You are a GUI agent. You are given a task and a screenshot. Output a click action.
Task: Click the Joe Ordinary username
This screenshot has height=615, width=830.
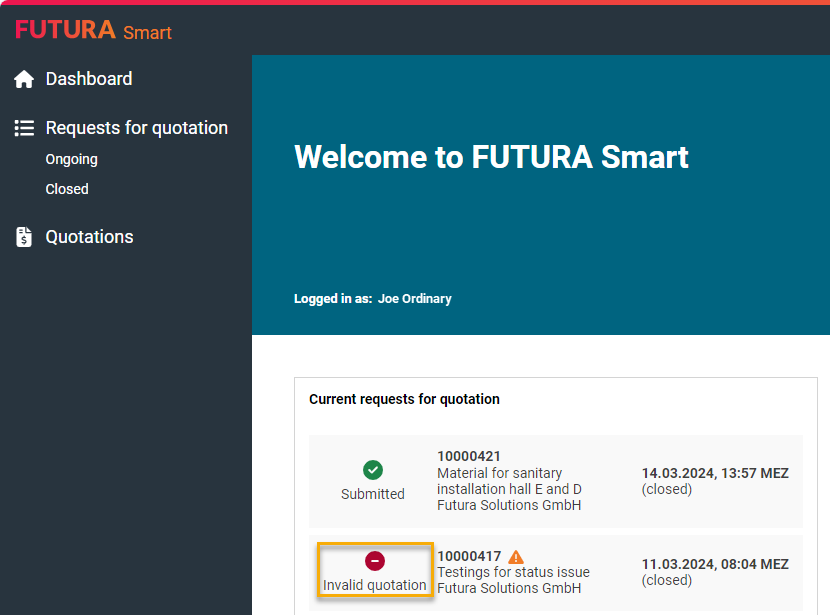click(x=414, y=298)
